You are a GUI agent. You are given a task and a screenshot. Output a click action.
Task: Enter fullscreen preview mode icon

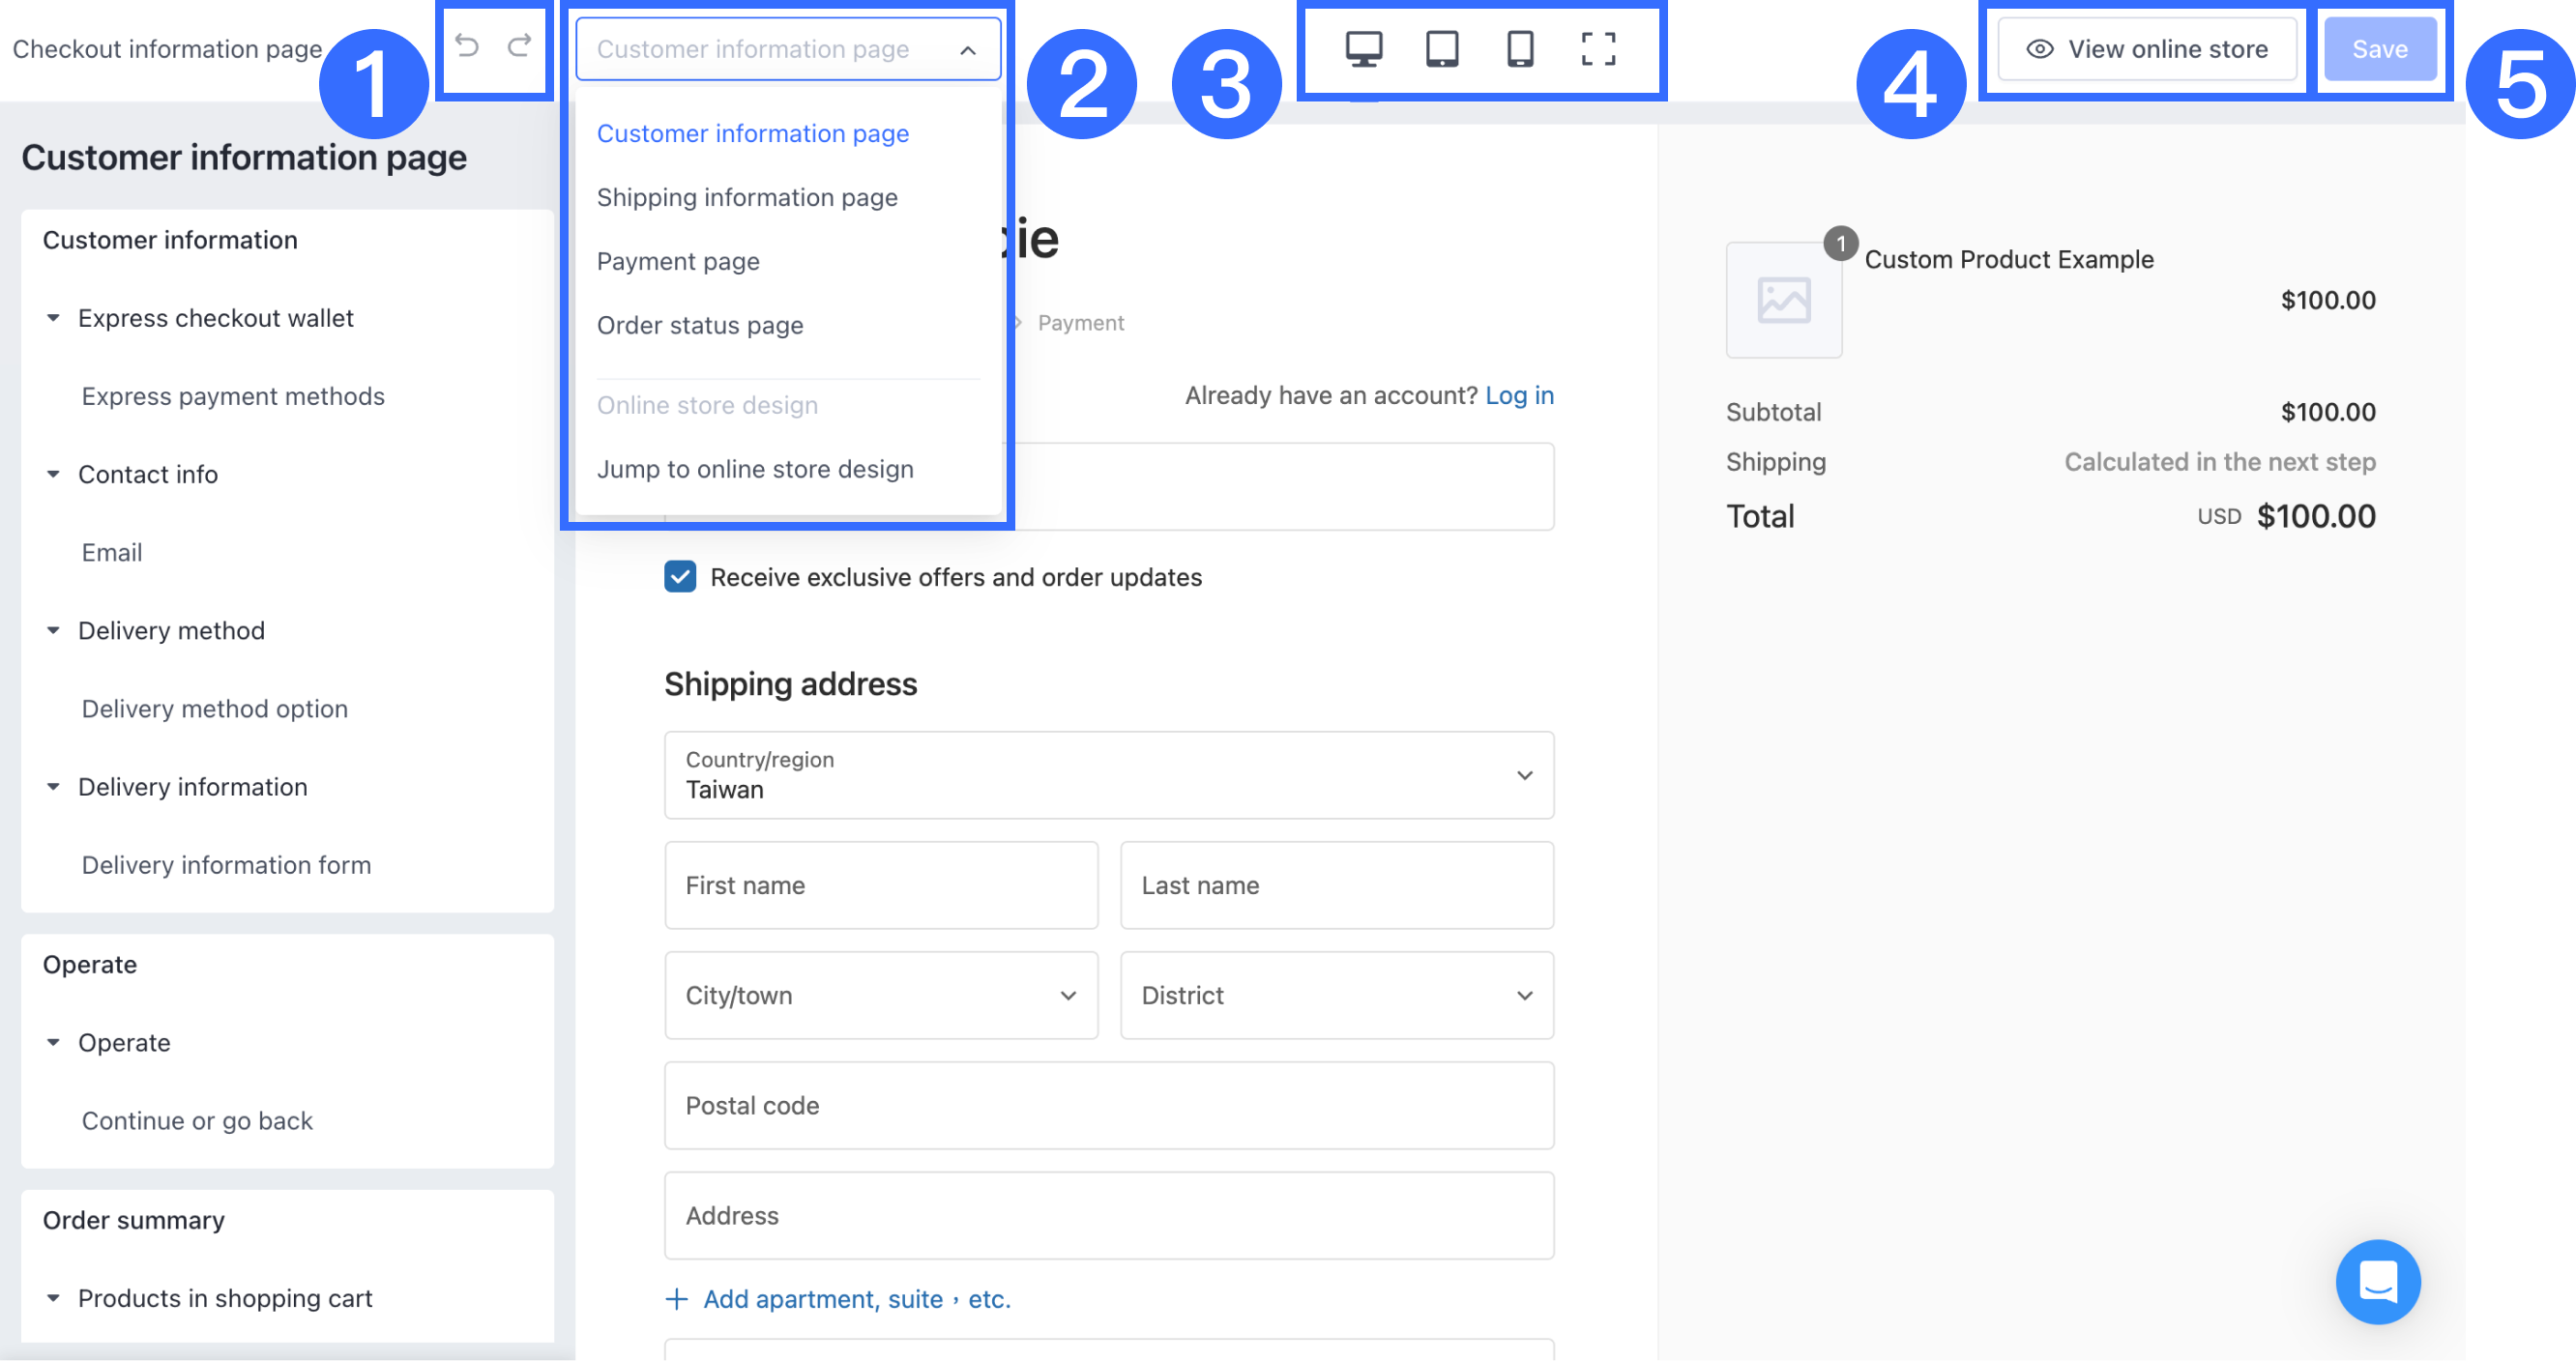tap(1598, 48)
